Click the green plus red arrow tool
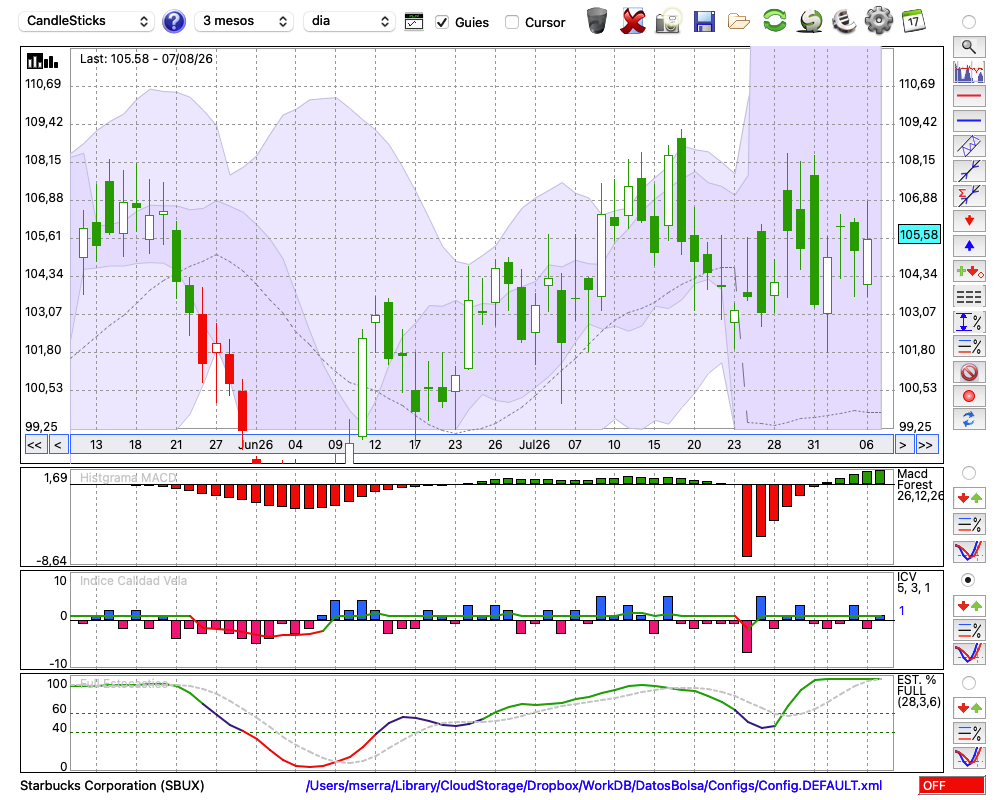This screenshot has height=800, width=1000. [969, 271]
